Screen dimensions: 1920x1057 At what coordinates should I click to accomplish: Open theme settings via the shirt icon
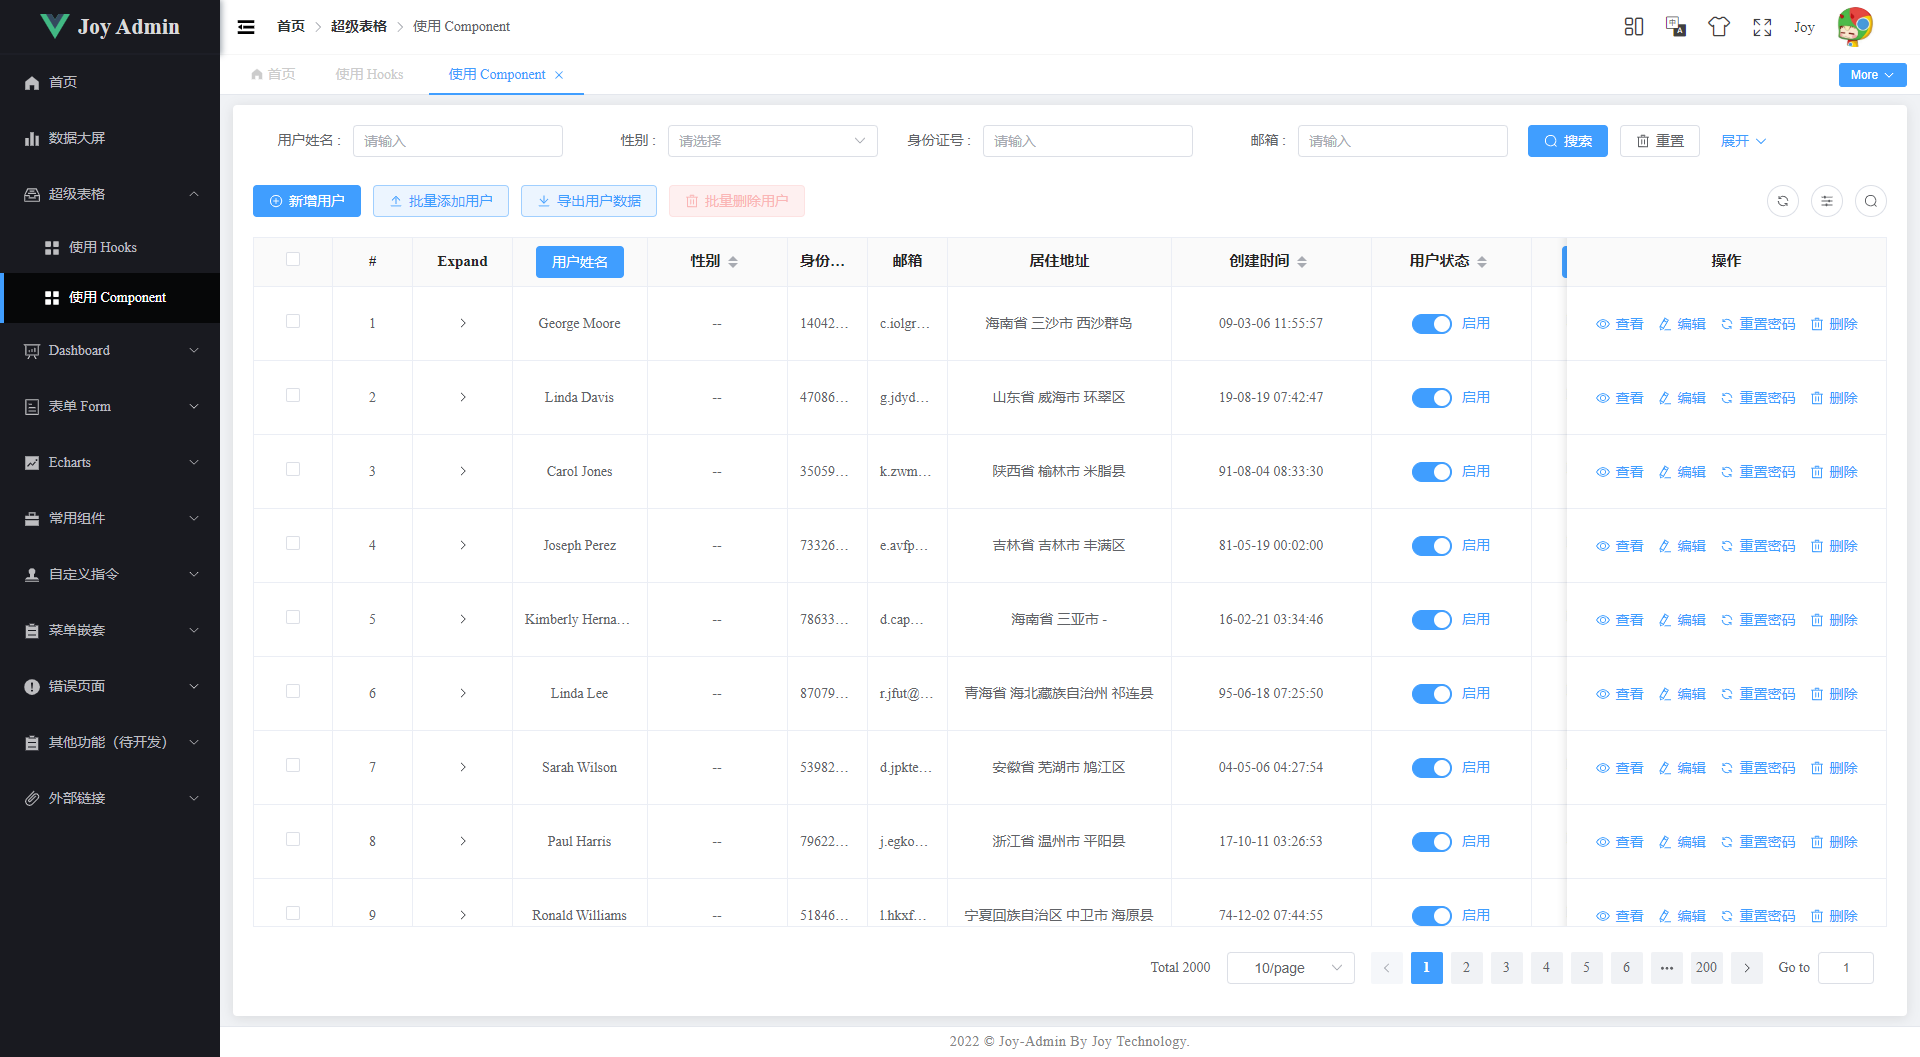1718,27
